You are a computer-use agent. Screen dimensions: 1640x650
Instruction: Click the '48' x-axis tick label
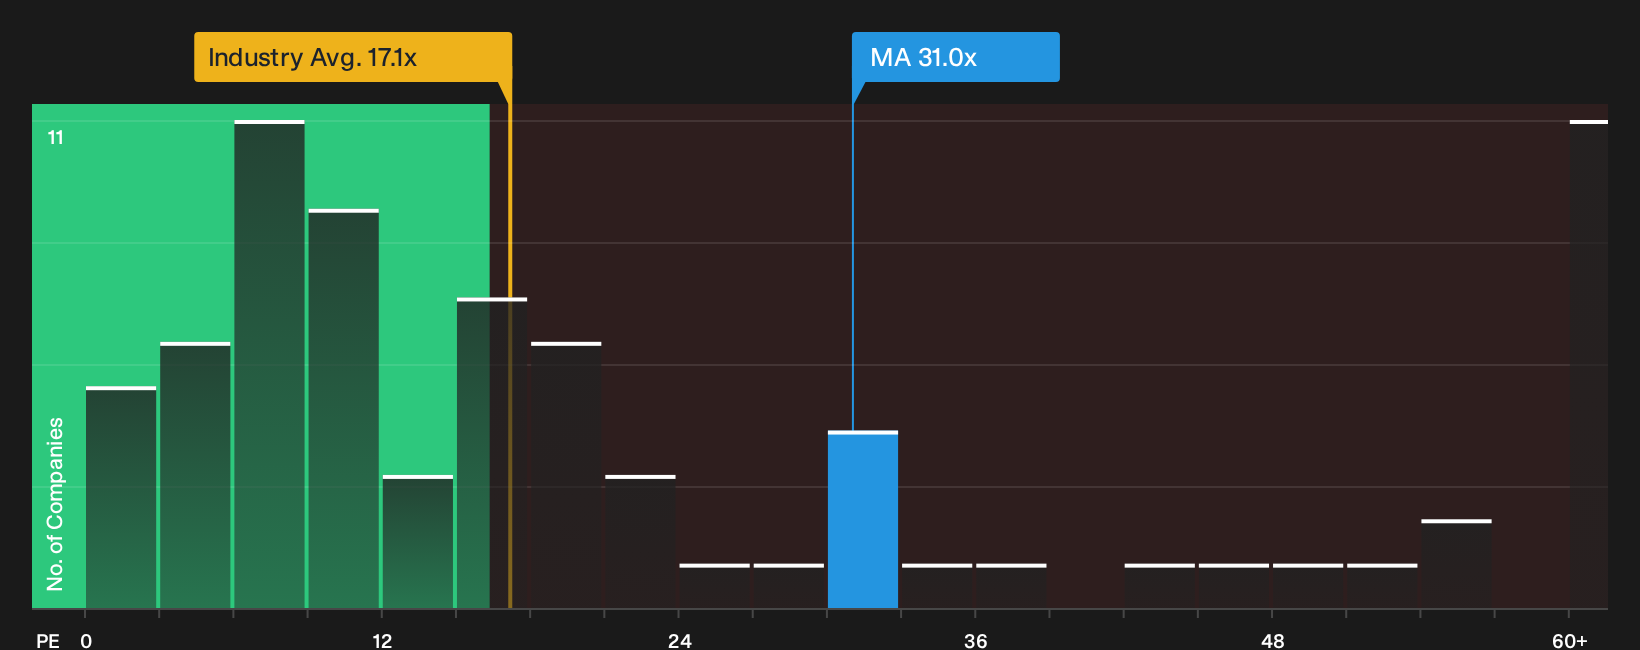tap(1273, 641)
